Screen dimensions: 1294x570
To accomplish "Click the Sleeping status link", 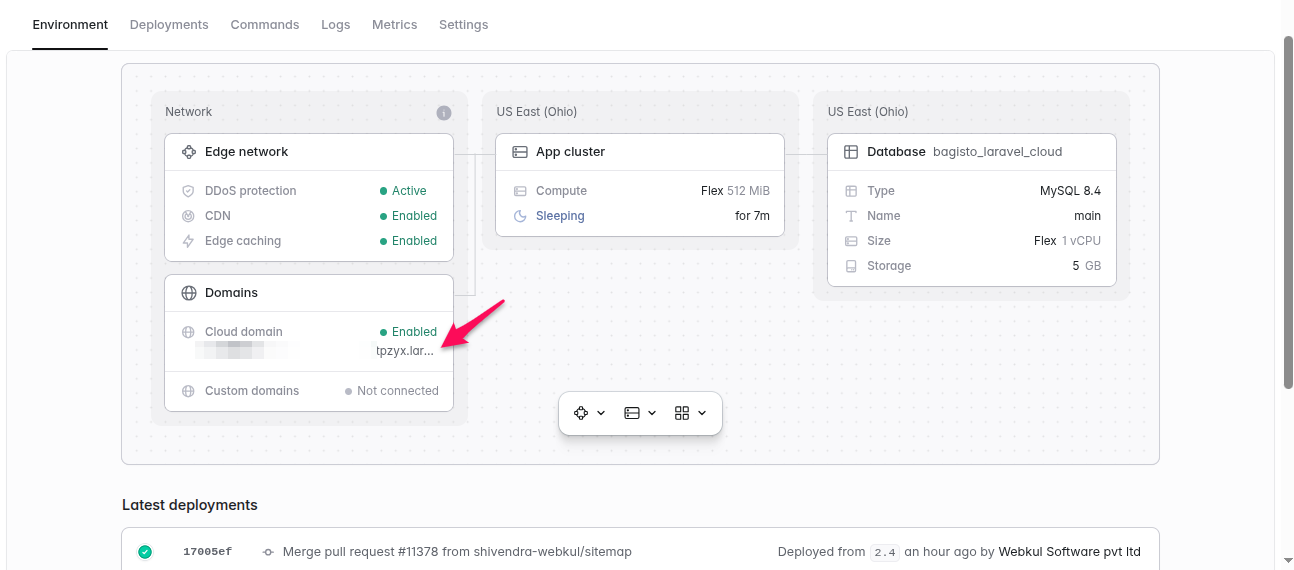I will pyautogui.click(x=560, y=216).
